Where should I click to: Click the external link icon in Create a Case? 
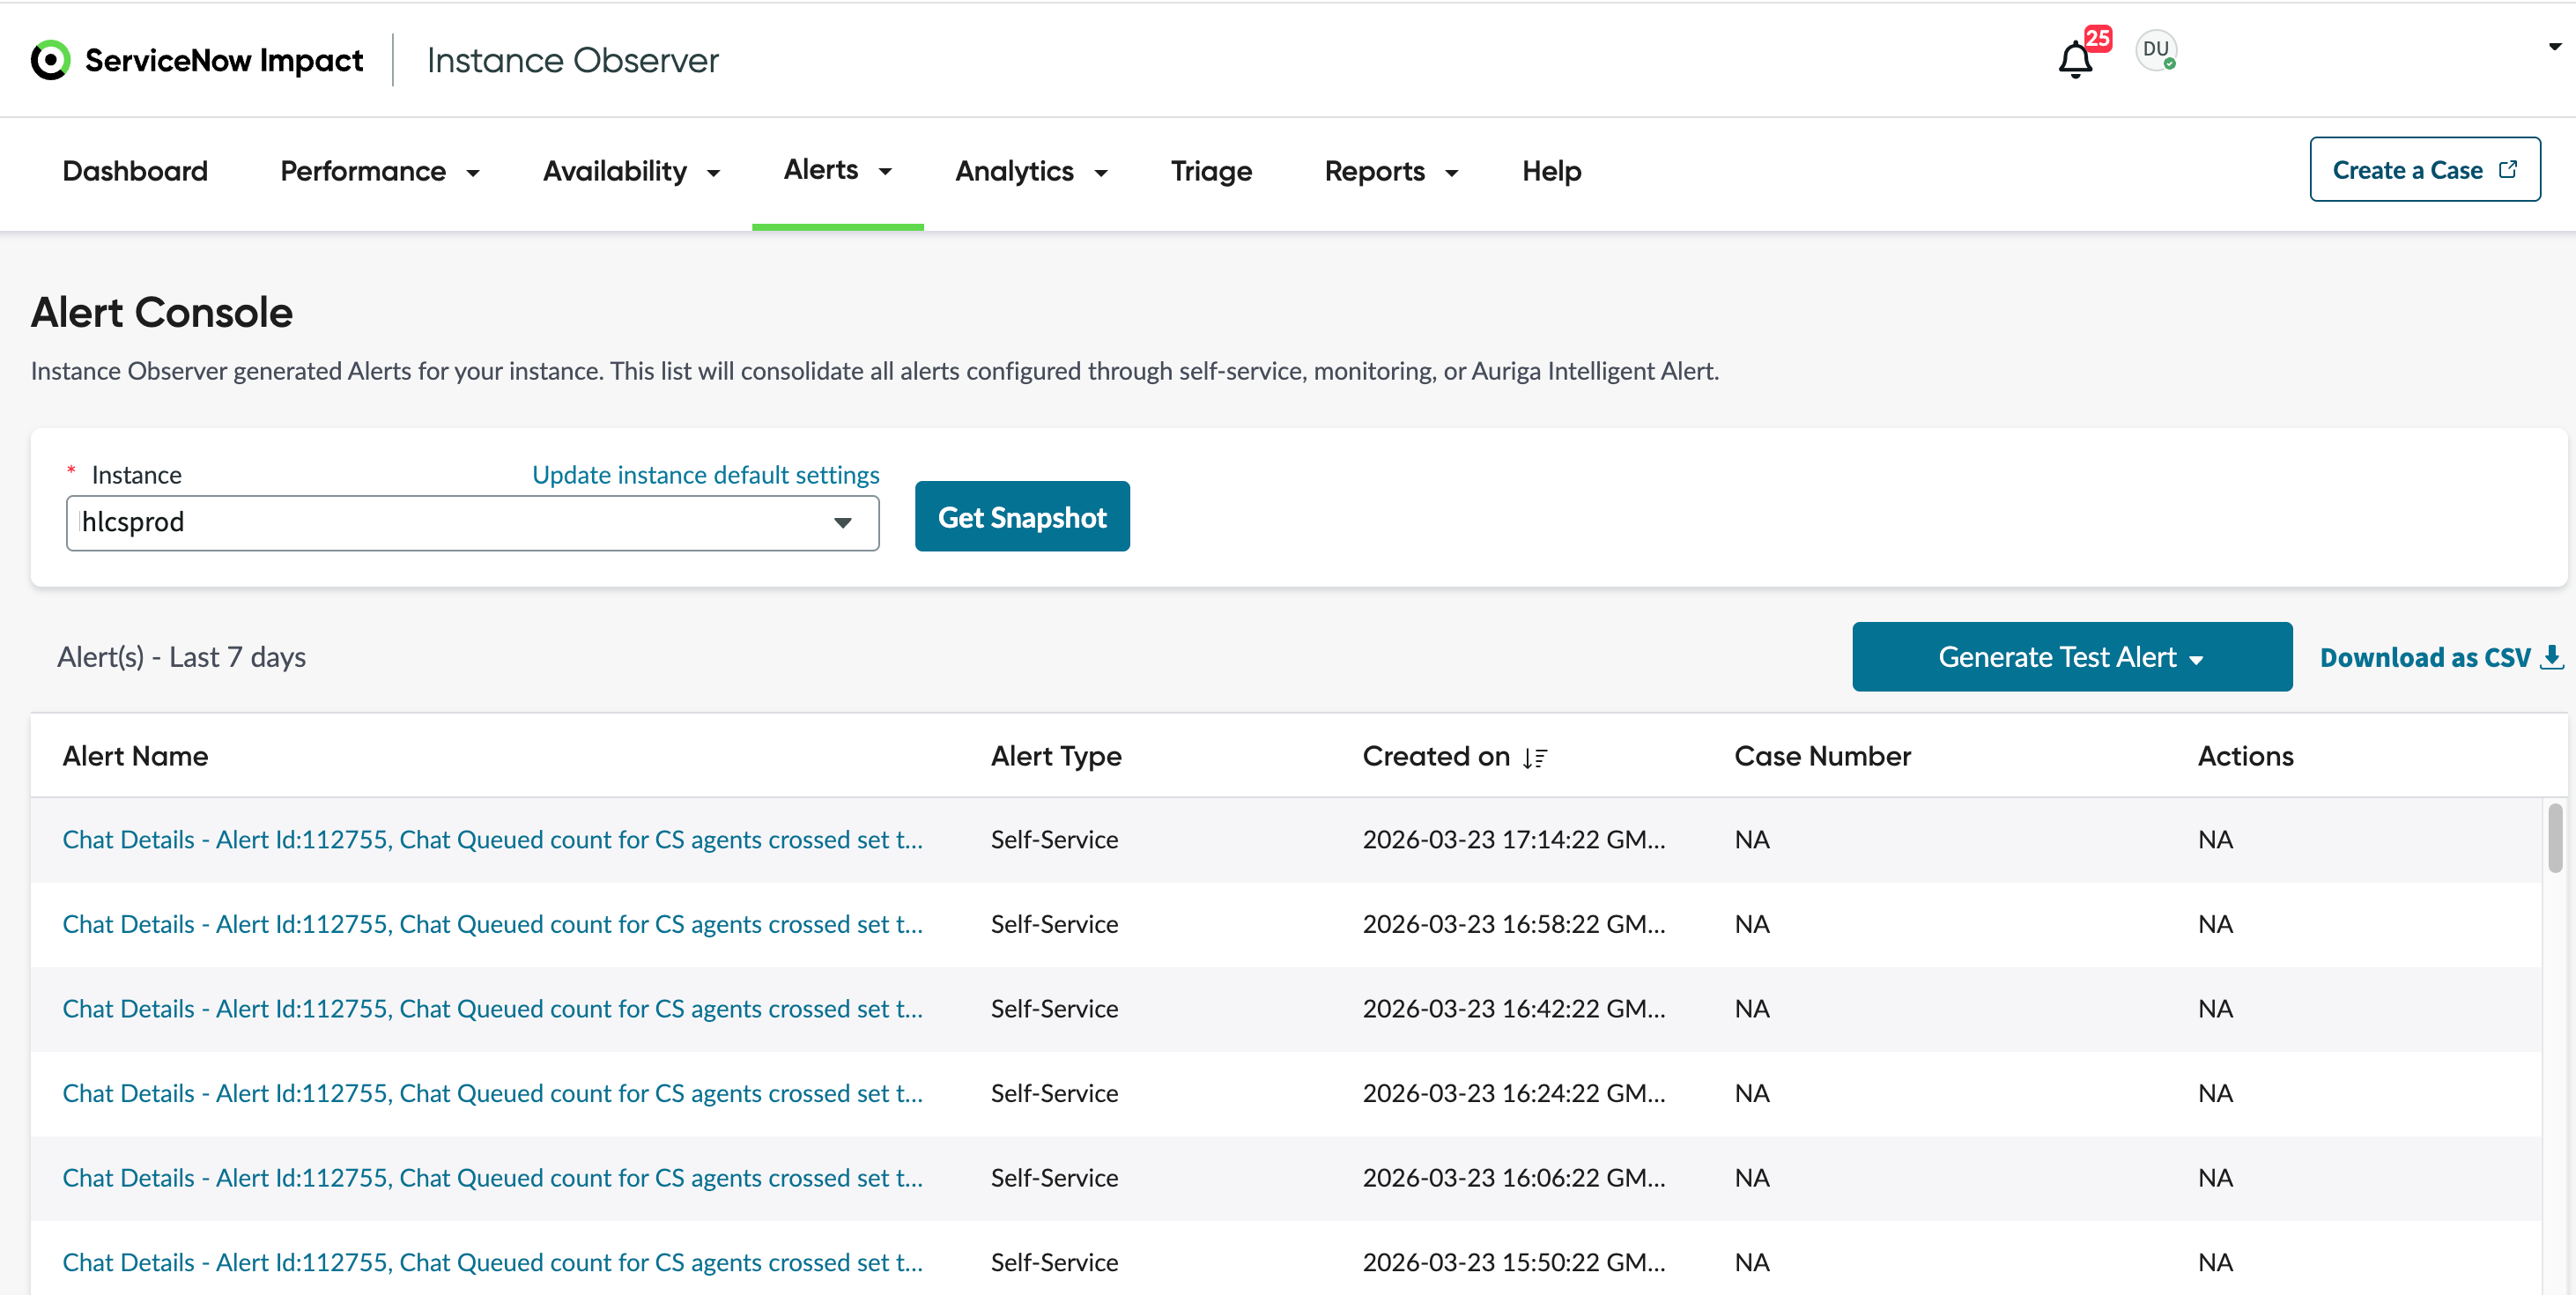pyautogui.click(x=2508, y=169)
